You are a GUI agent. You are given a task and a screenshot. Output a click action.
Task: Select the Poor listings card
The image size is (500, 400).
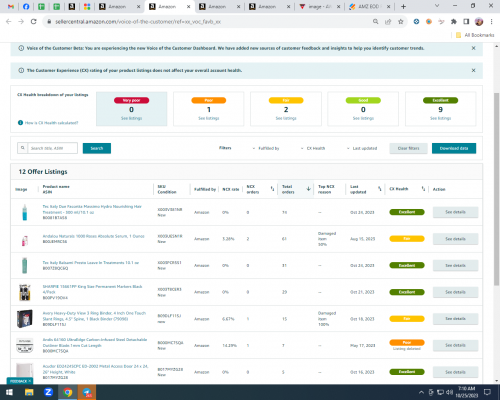[209, 109]
